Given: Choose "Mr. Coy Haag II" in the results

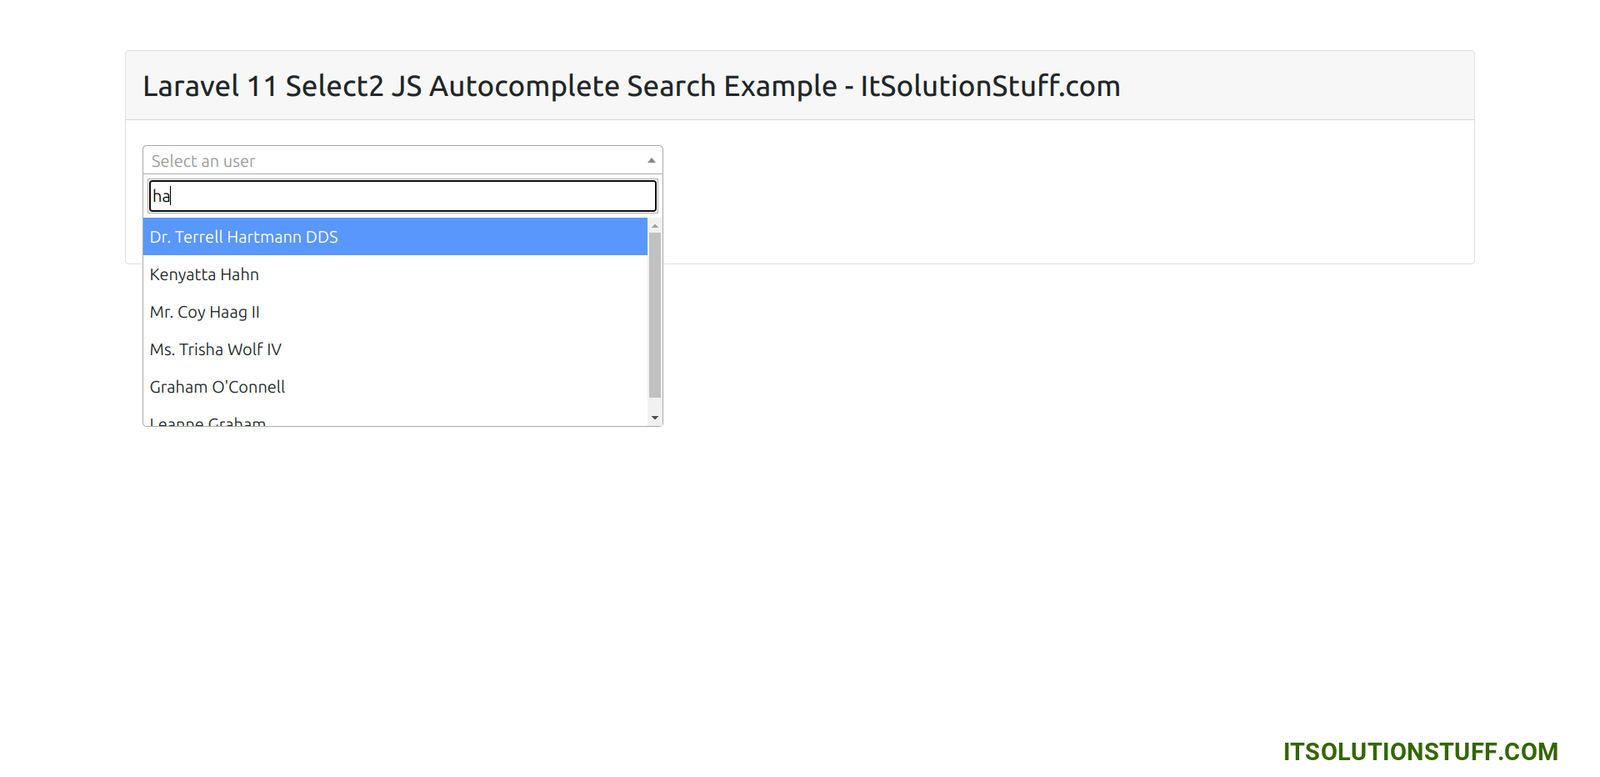Looking at the screenshot, I should pyautogui.click(x=204, y=311).
